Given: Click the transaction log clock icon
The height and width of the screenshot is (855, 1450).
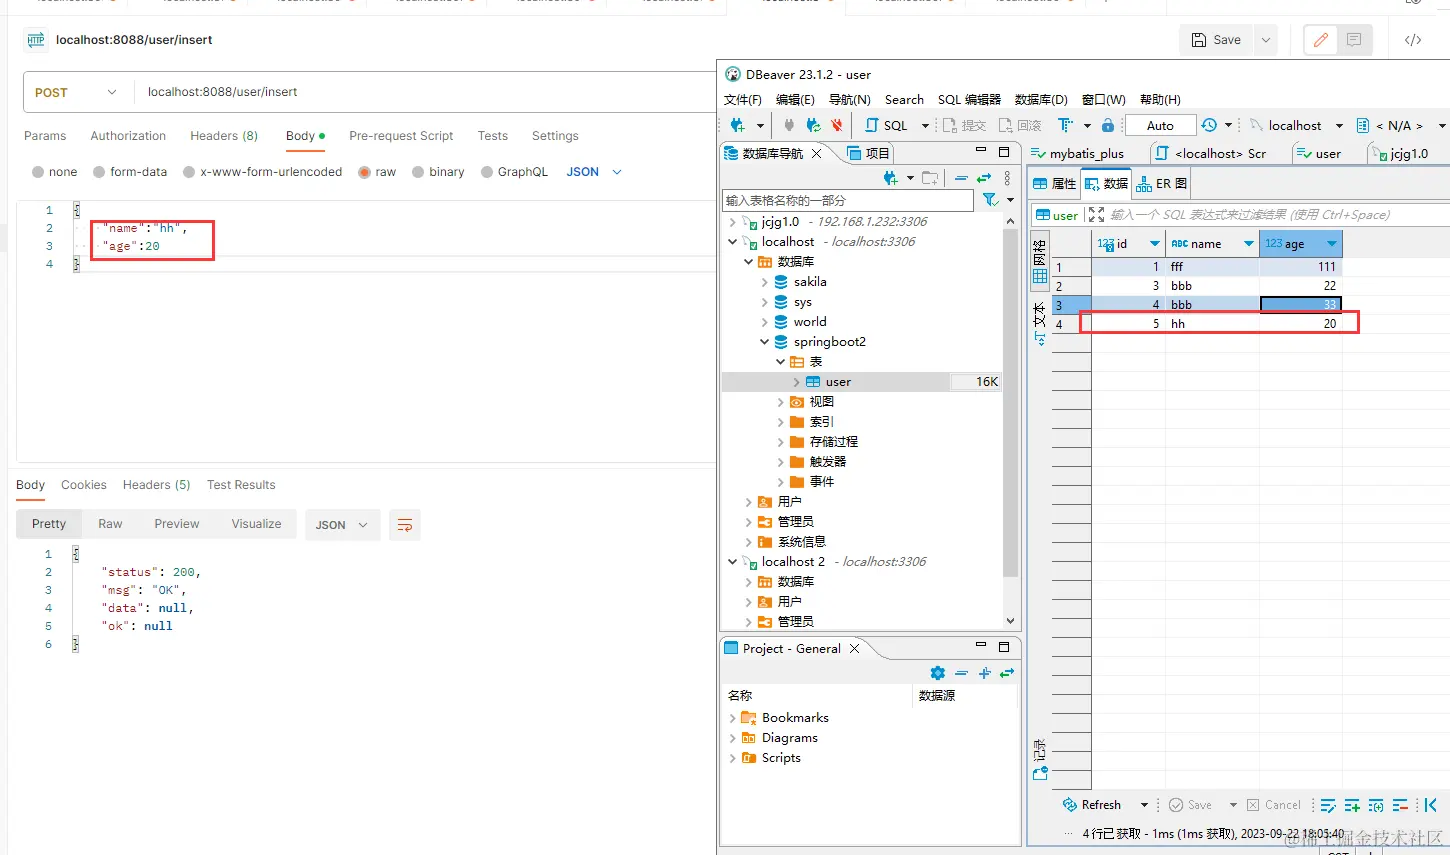Looking at the screenshot, I should click(x=1209, y=125).
